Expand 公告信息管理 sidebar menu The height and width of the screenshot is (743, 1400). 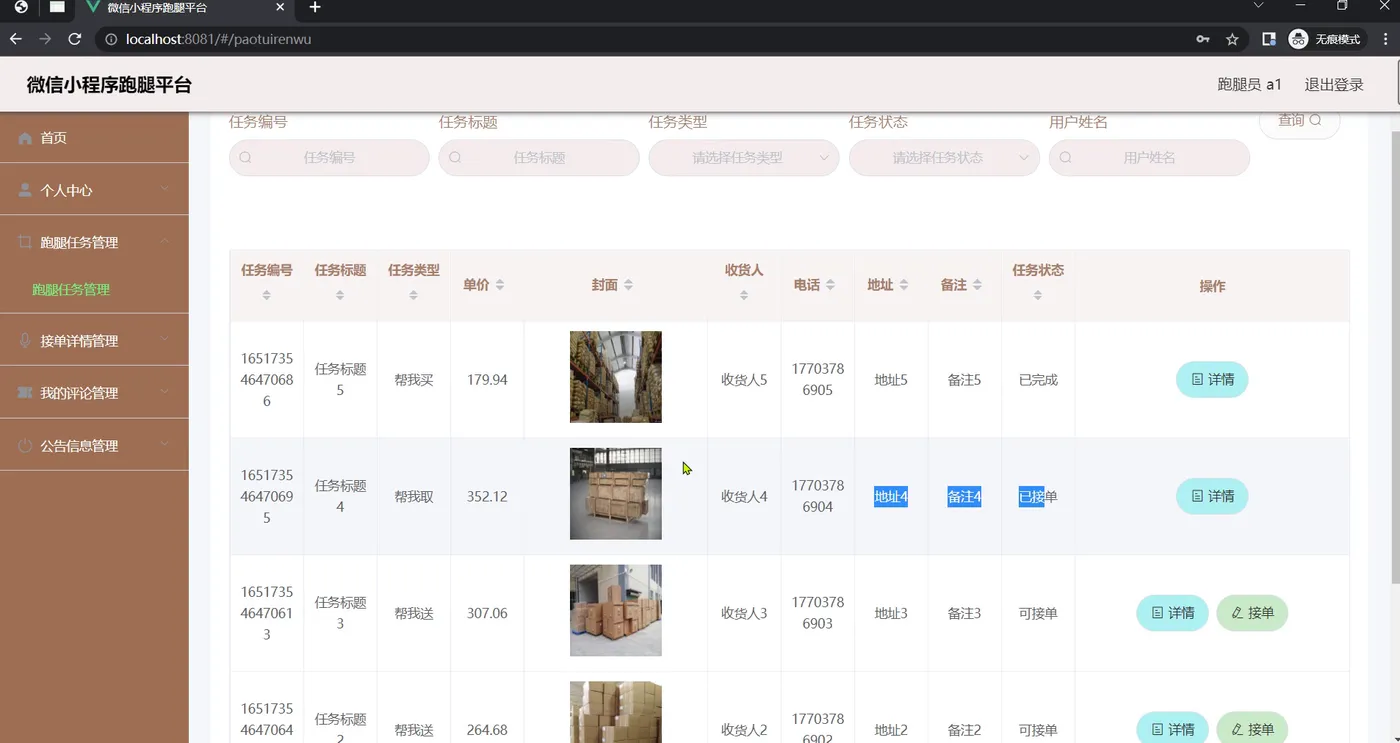(x=94, y=446)
